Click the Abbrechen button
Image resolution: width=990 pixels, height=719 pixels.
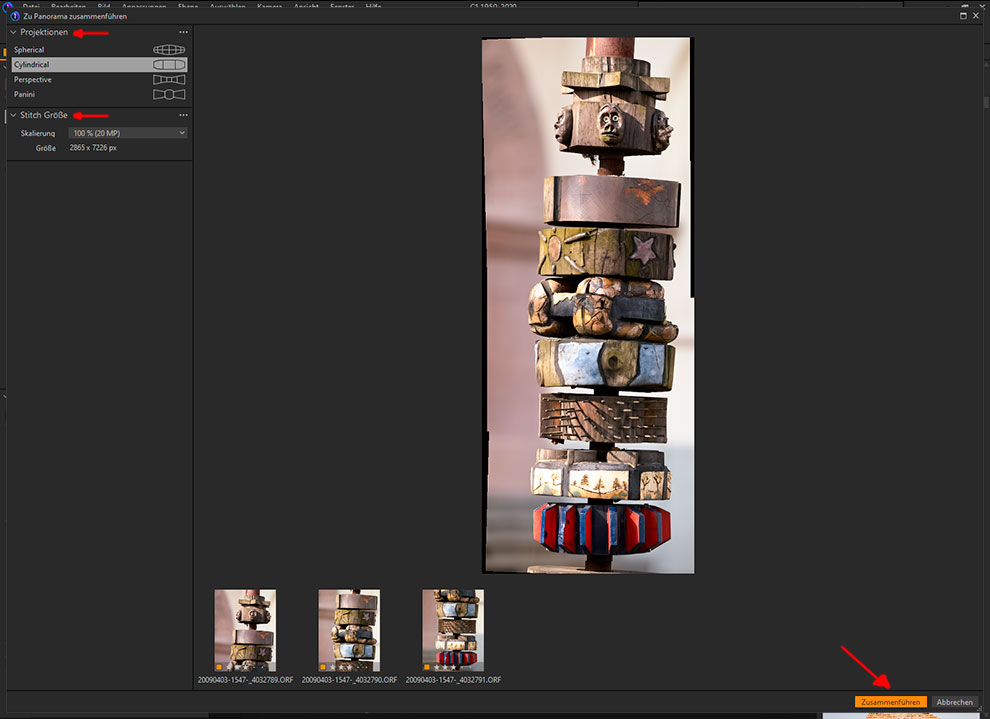pyautogui.click(x=955, y=702)
